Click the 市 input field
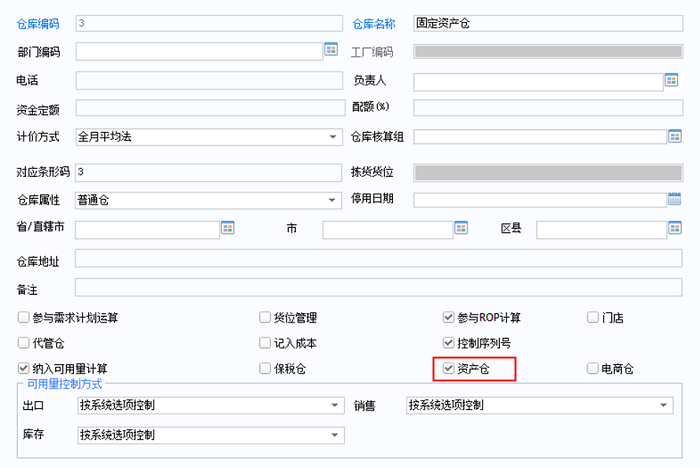 388,230
